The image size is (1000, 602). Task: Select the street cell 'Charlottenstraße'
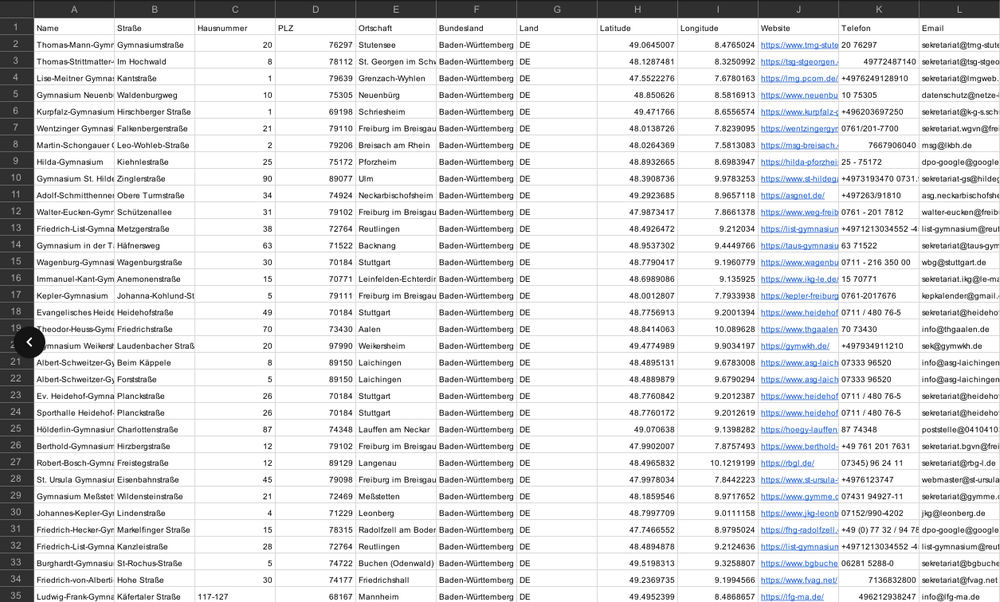154,429
